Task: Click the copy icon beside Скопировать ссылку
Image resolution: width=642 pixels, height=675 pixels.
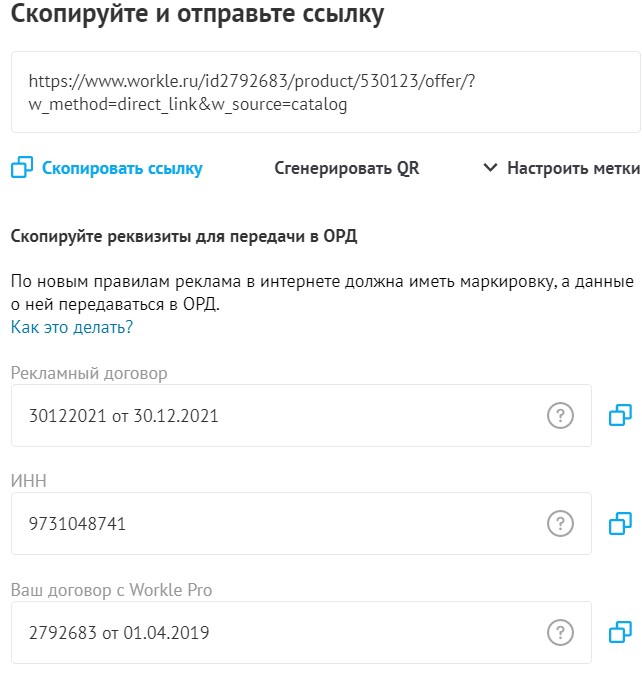Action: click(22, 167)
